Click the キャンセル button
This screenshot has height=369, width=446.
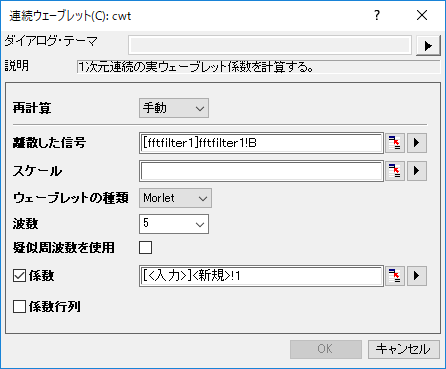(x=404, y=349)
